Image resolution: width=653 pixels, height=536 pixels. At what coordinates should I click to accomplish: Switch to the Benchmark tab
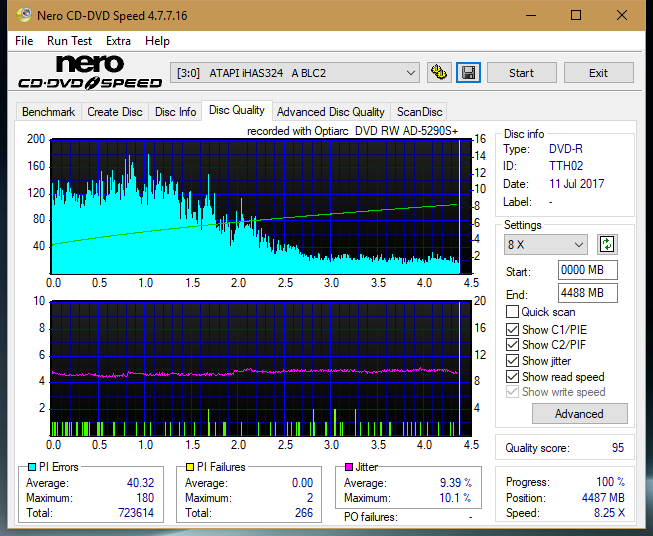coord(48,112)
